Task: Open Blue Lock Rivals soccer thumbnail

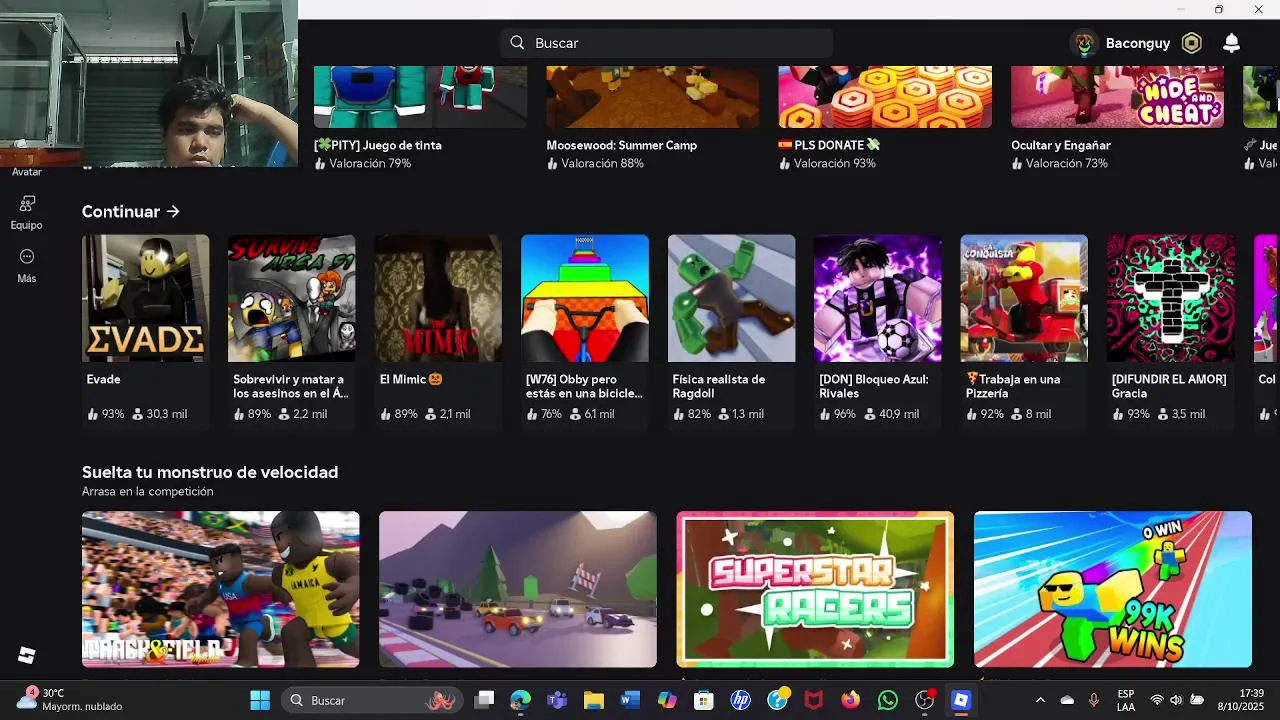Action: 878,298
